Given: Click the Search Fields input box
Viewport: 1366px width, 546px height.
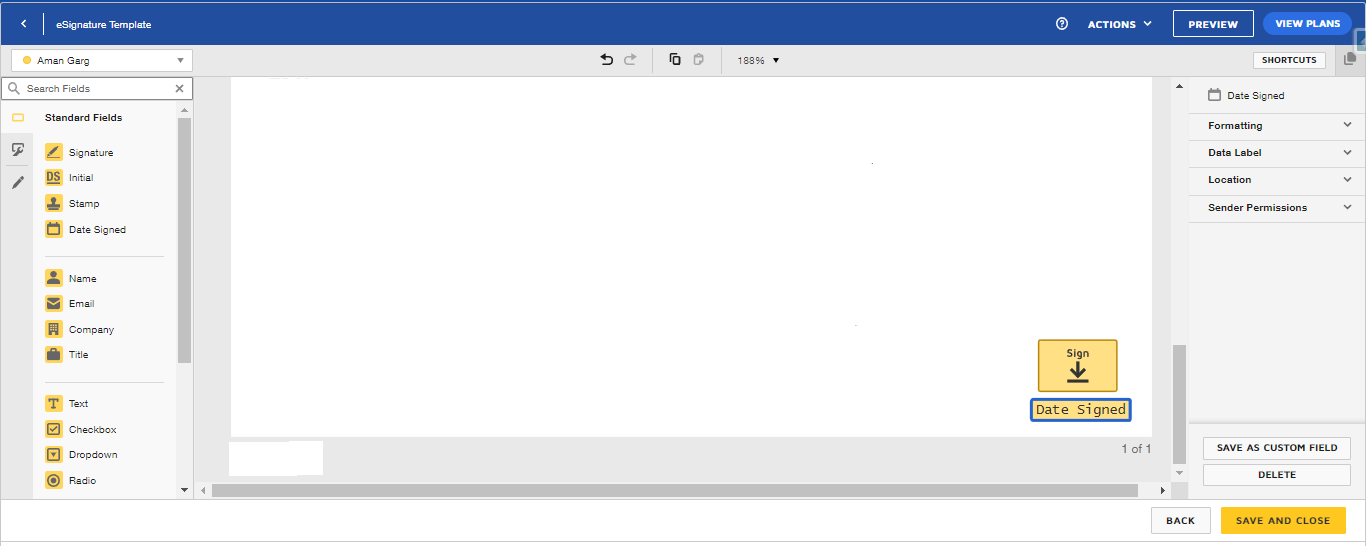Looking at the screenshot, I should pyautogui.click(x=97, y=89).
